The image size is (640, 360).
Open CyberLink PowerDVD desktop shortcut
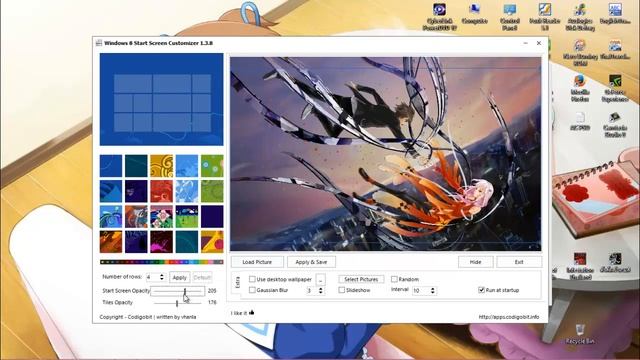click(439, 16)
